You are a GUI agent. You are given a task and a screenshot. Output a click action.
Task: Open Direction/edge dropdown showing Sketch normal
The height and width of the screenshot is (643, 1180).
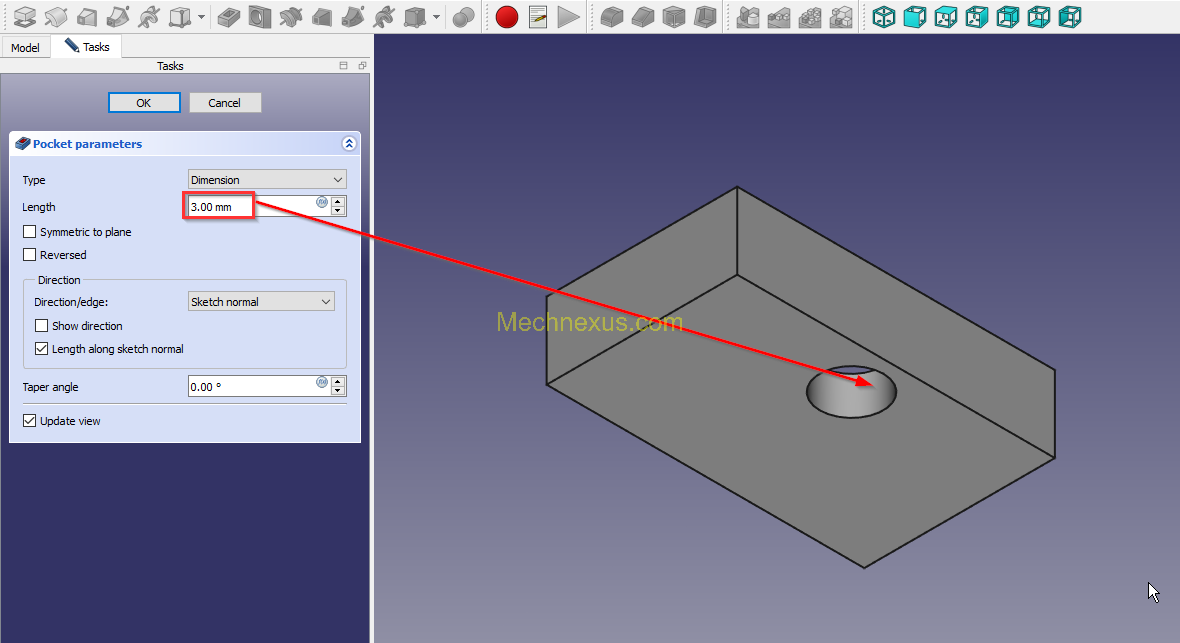[260, 301]
